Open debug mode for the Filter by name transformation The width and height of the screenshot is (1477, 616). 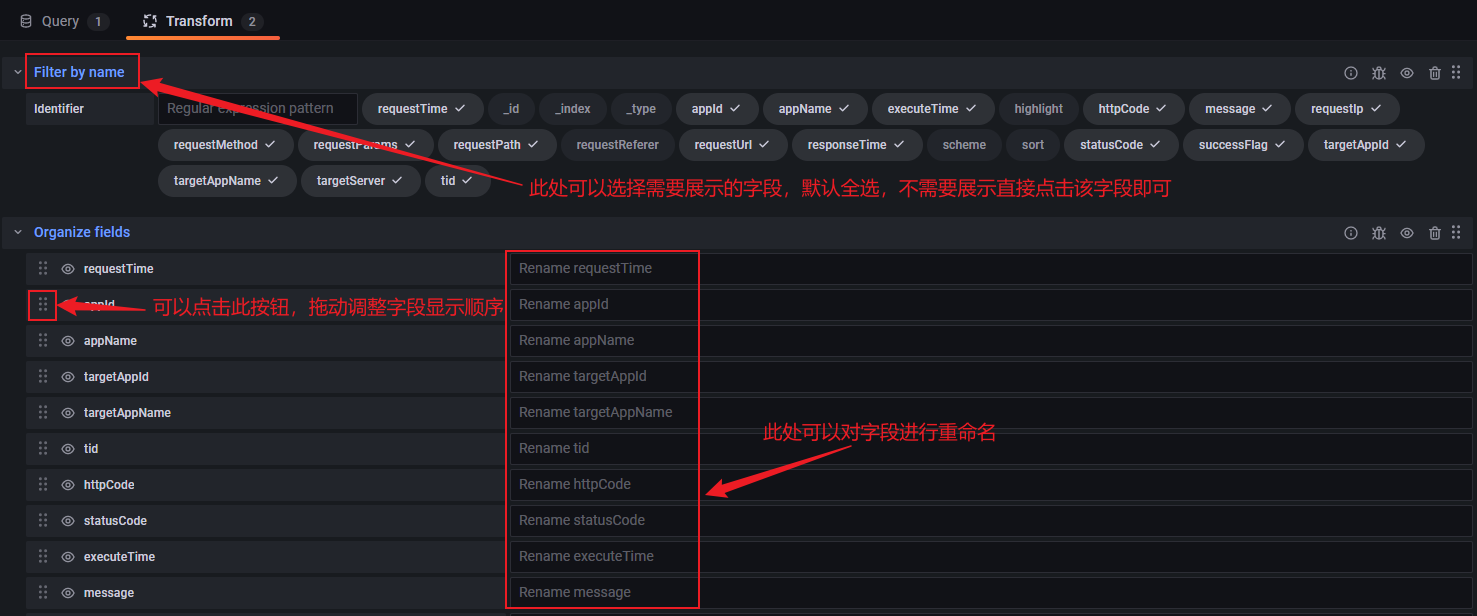pyautogui.click(x=1379, y=73)
